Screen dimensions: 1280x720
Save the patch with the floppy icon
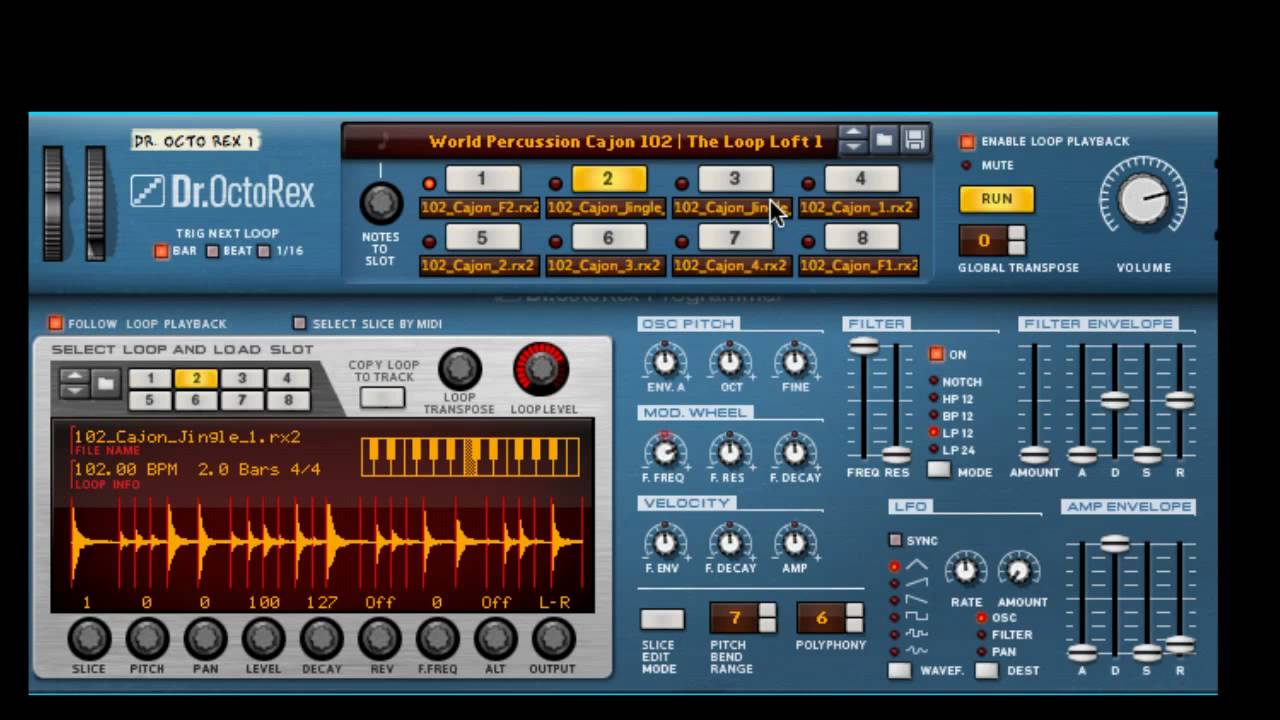tap(915, 141)
